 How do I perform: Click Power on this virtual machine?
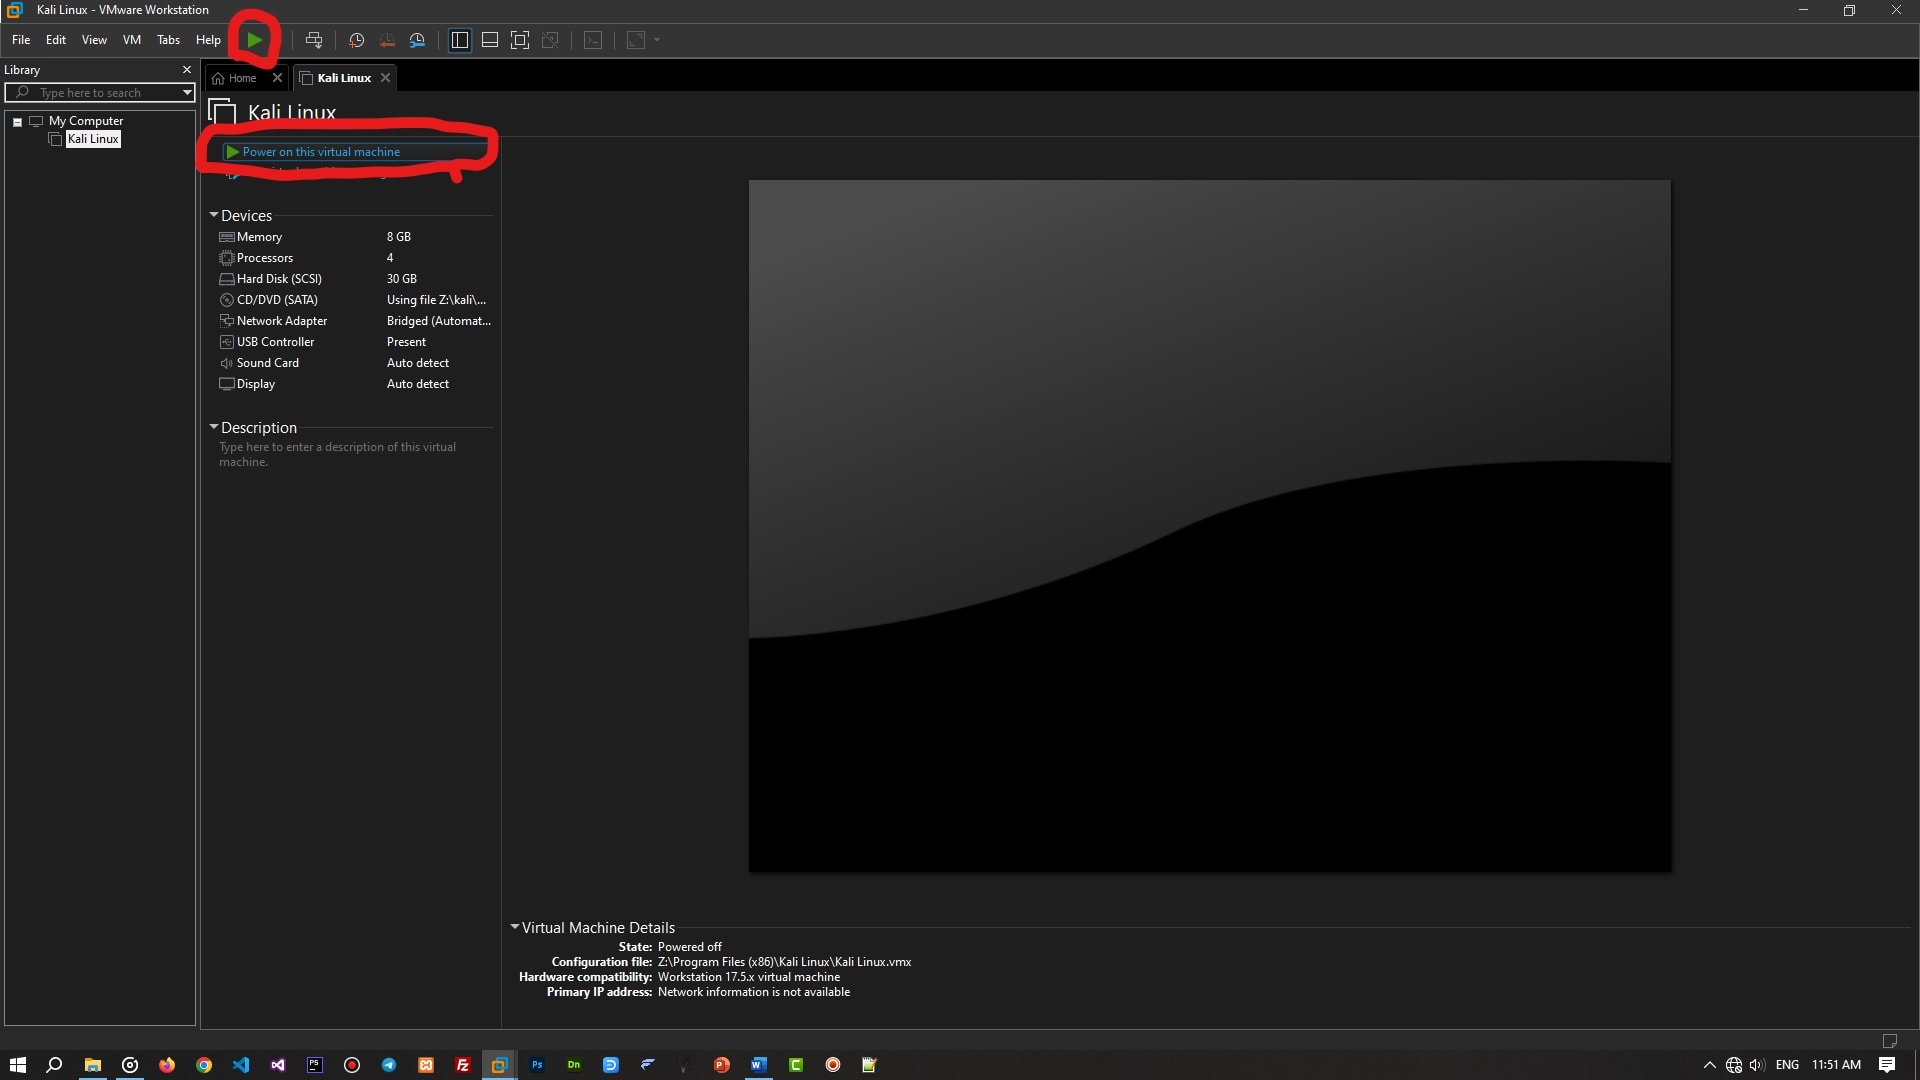coord(320,152)
